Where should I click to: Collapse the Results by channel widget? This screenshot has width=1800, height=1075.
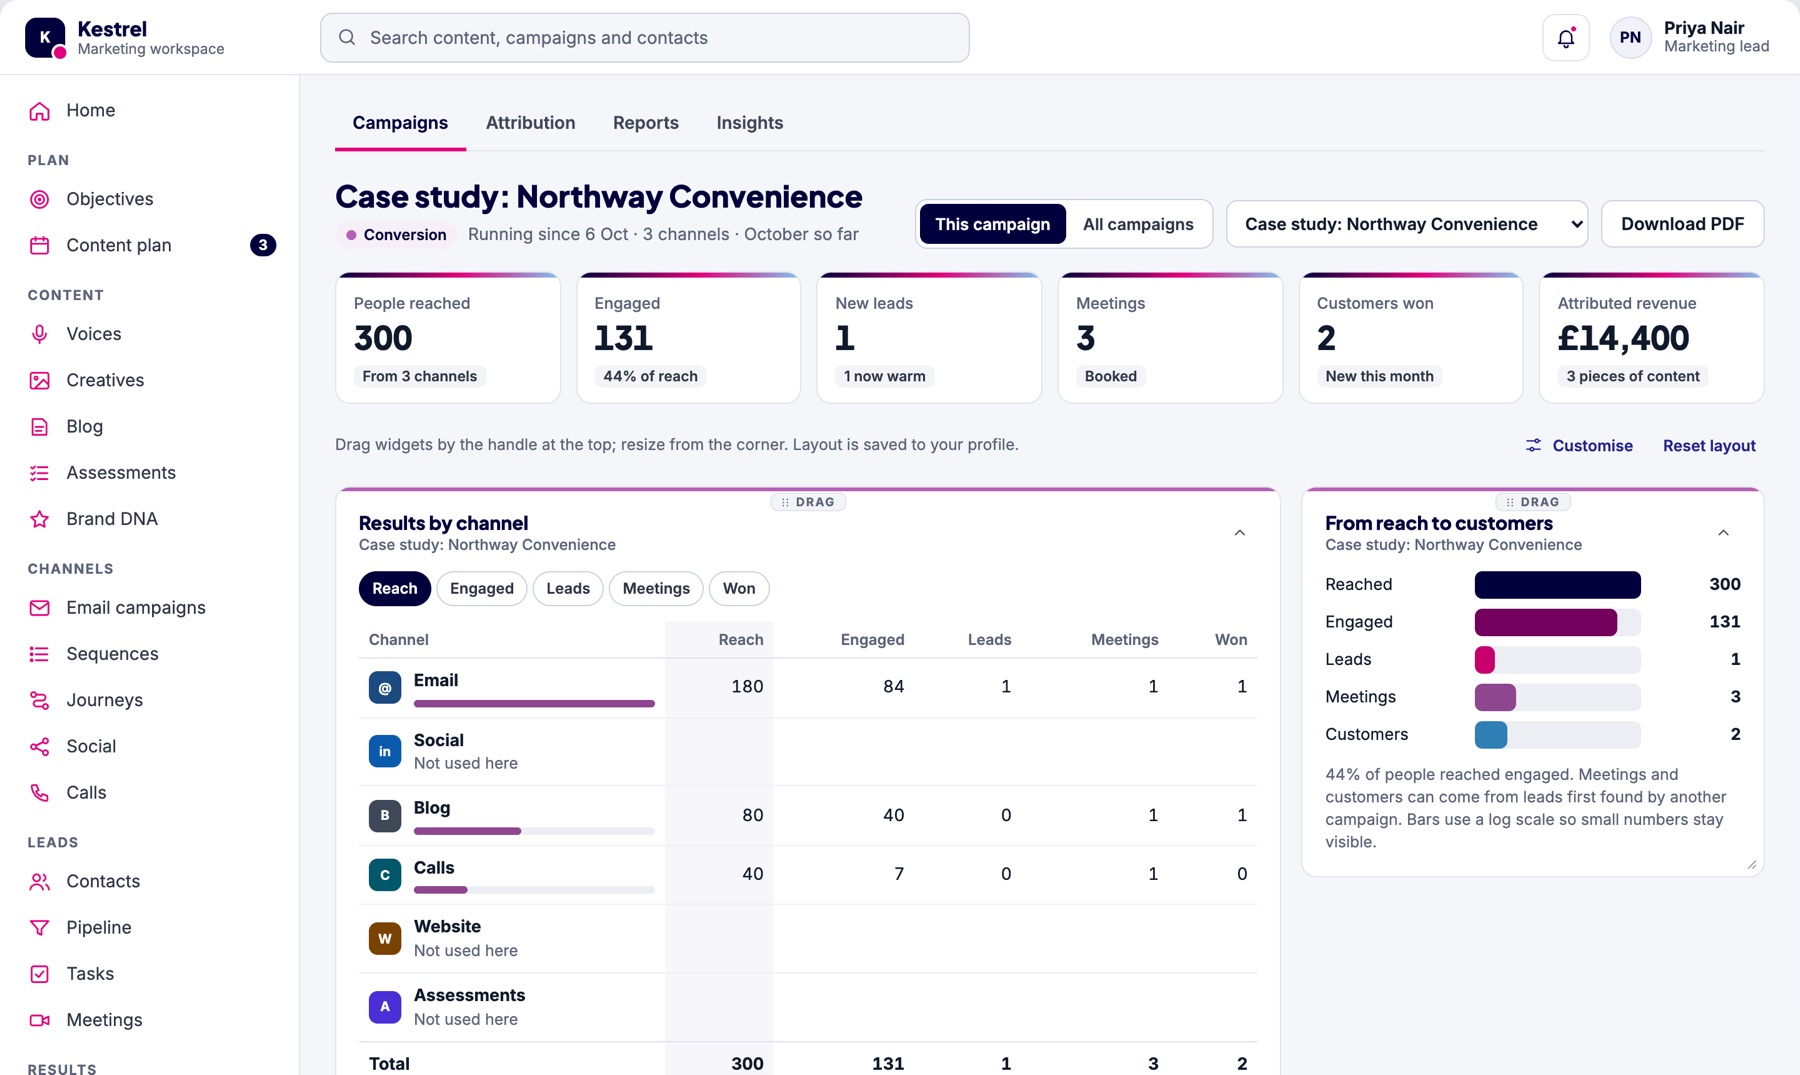point(1240,533)
